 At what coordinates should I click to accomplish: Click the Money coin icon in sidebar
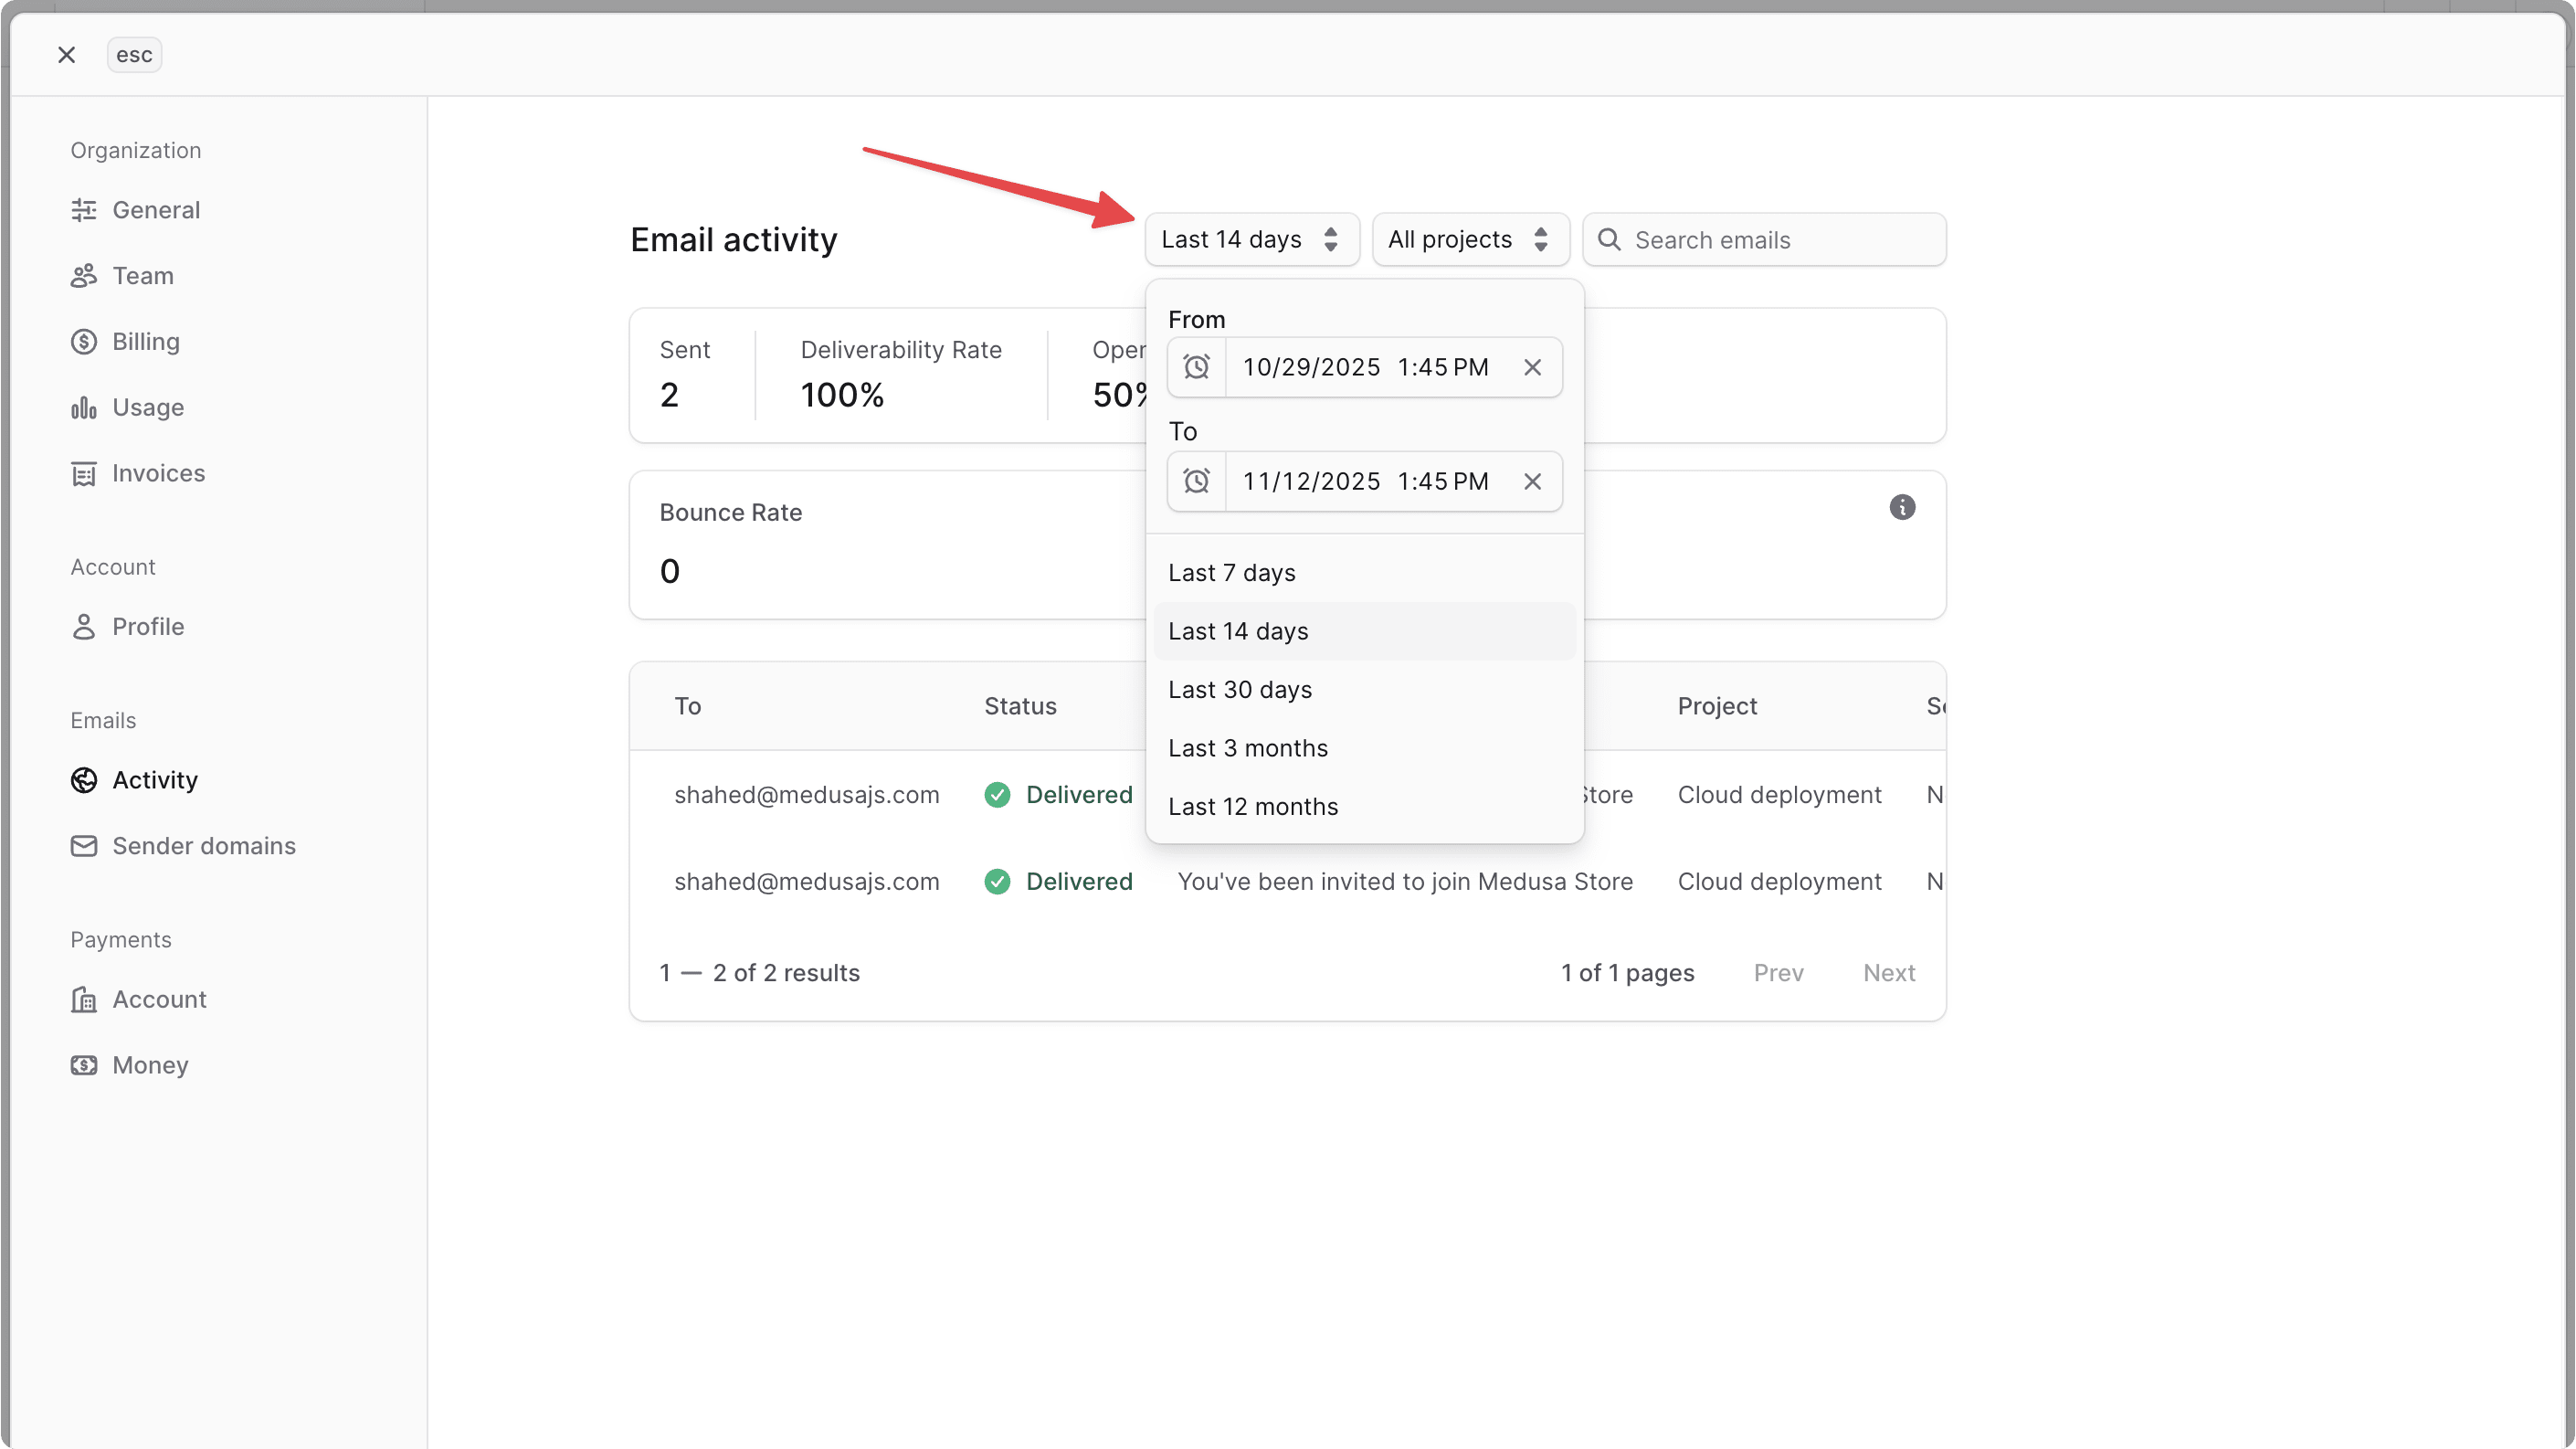[x=84, y=1065]
